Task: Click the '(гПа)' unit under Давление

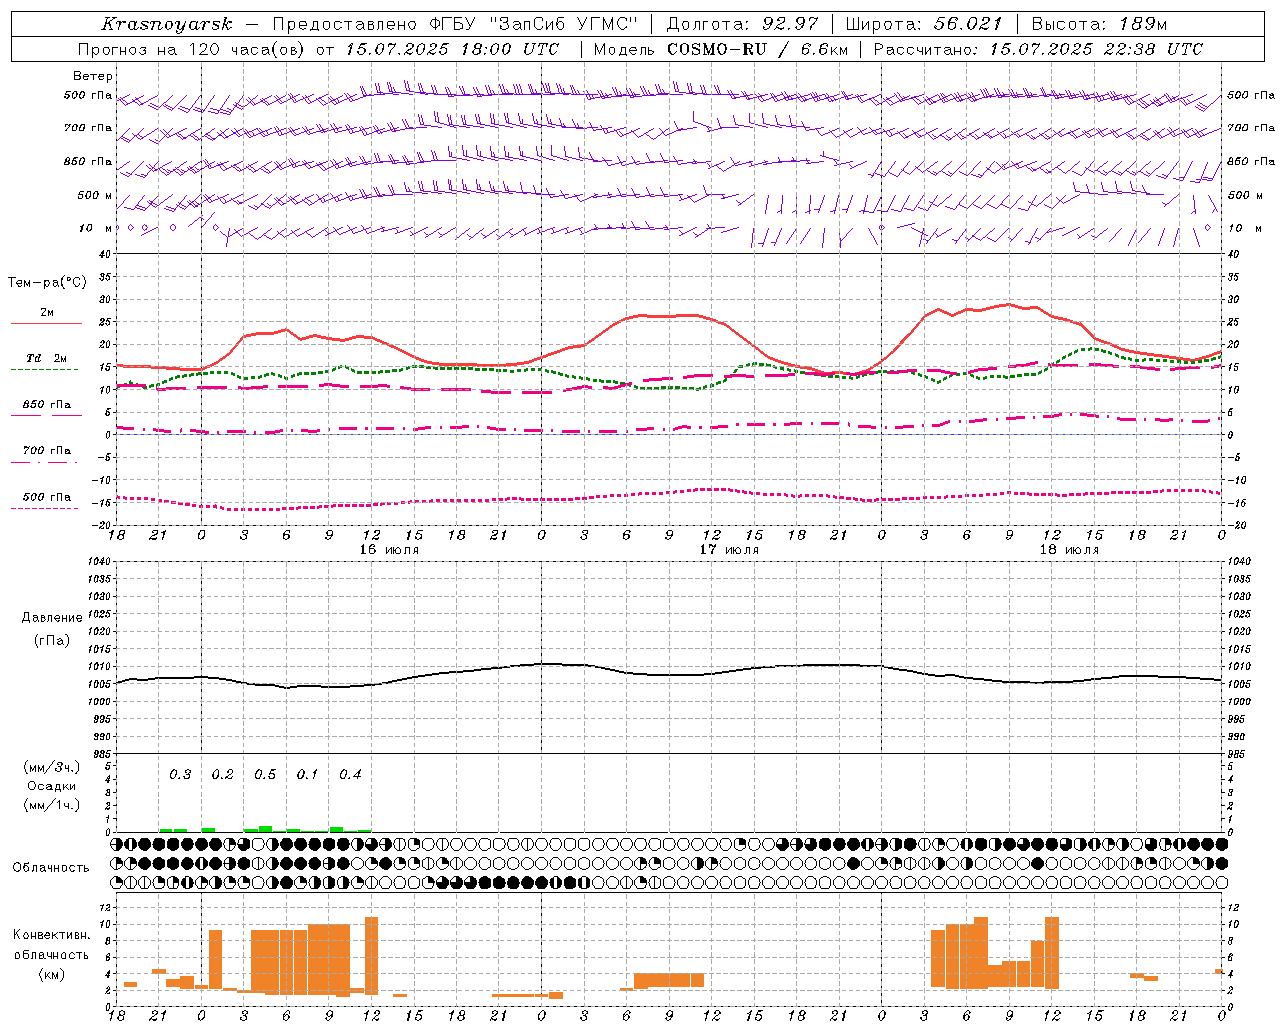Action: pos(51,640)
